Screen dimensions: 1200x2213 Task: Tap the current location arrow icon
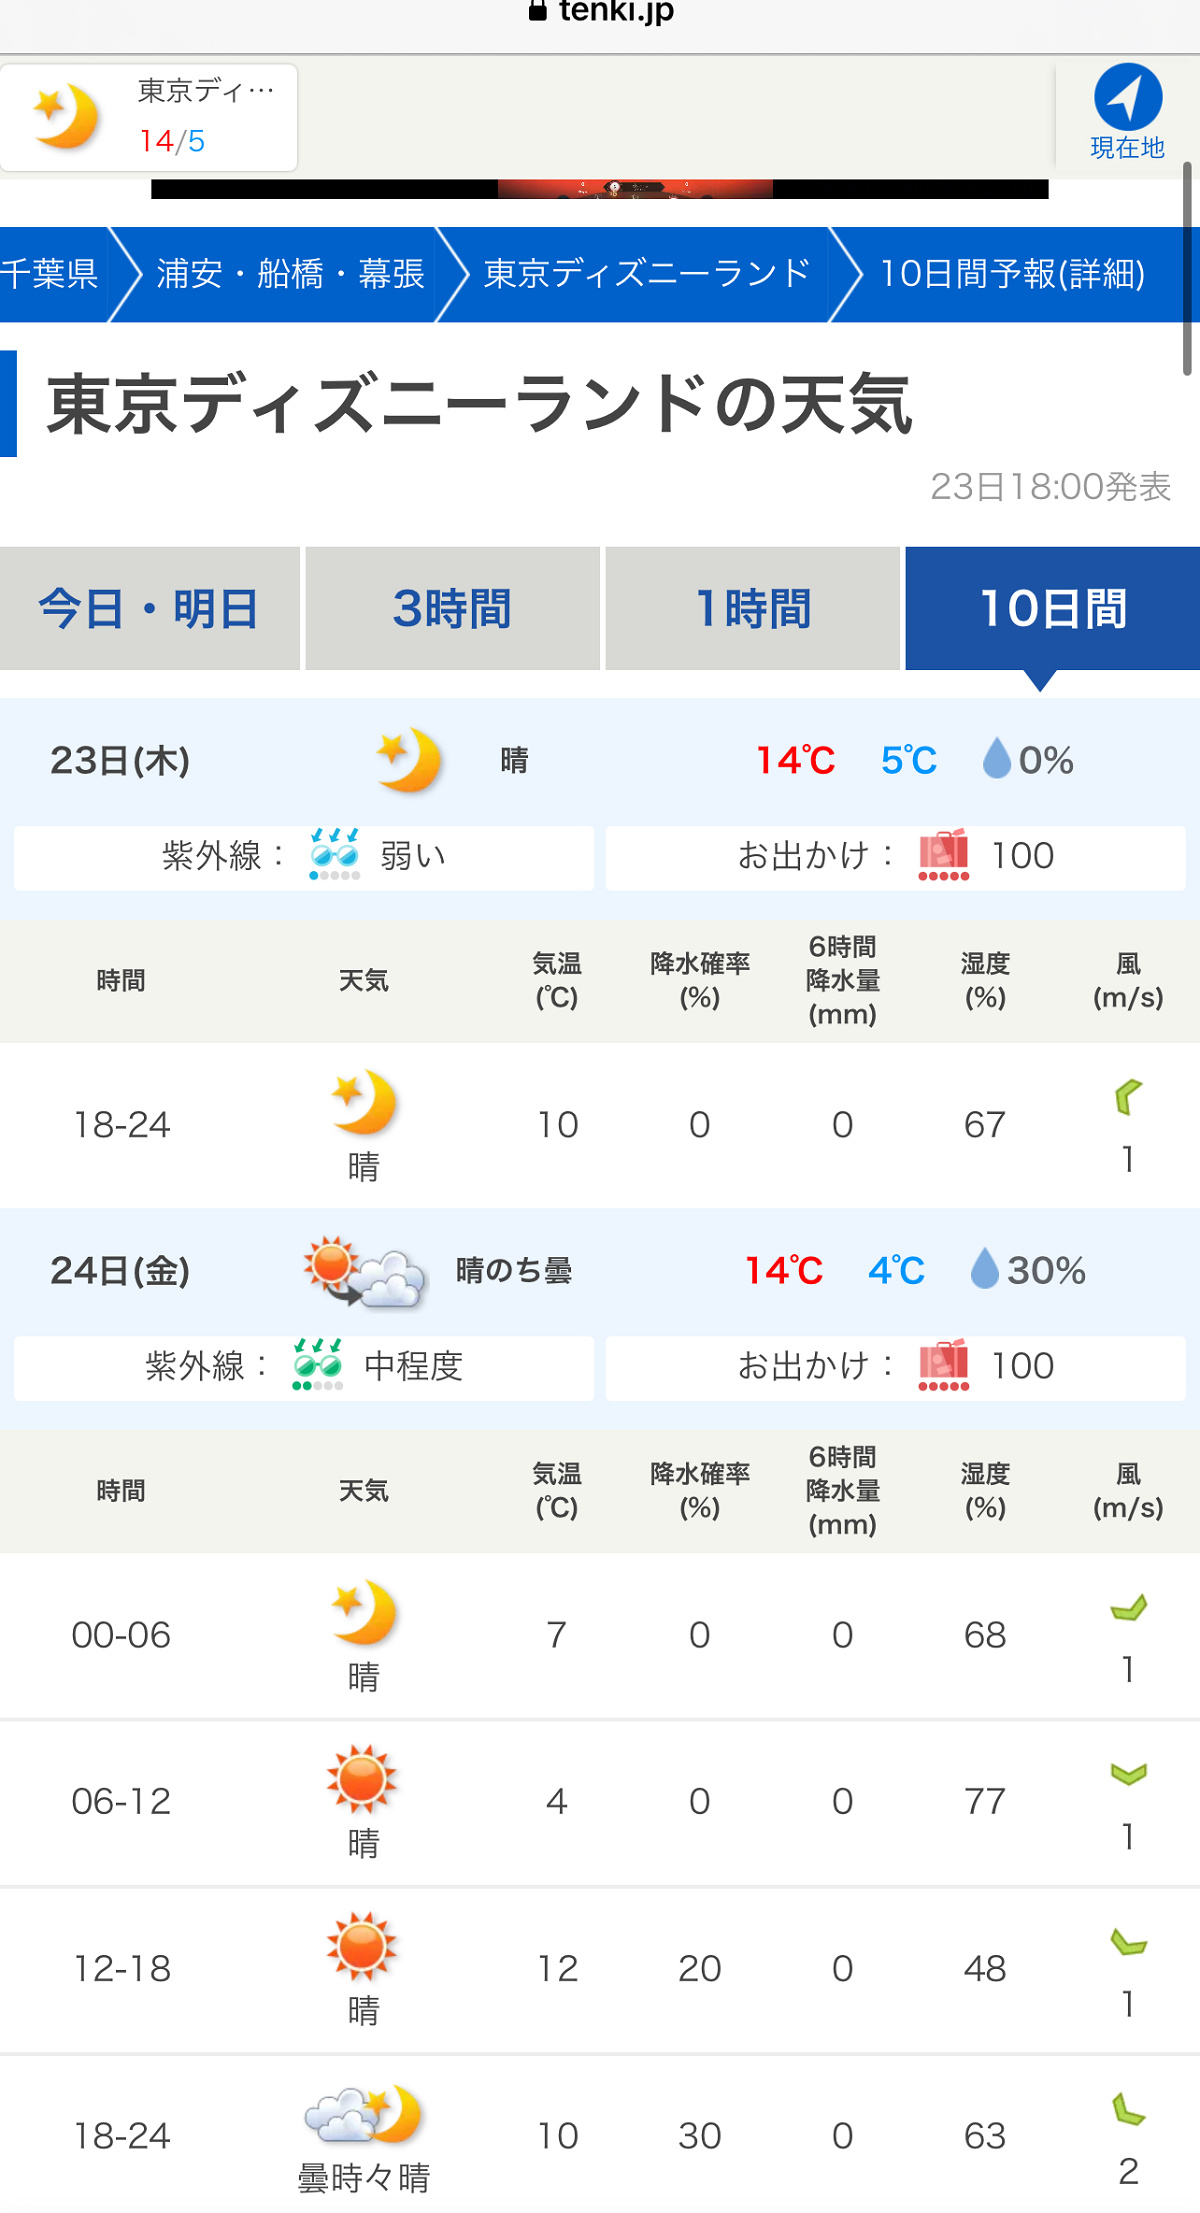pyautogui.click(x=1128, y=98)
